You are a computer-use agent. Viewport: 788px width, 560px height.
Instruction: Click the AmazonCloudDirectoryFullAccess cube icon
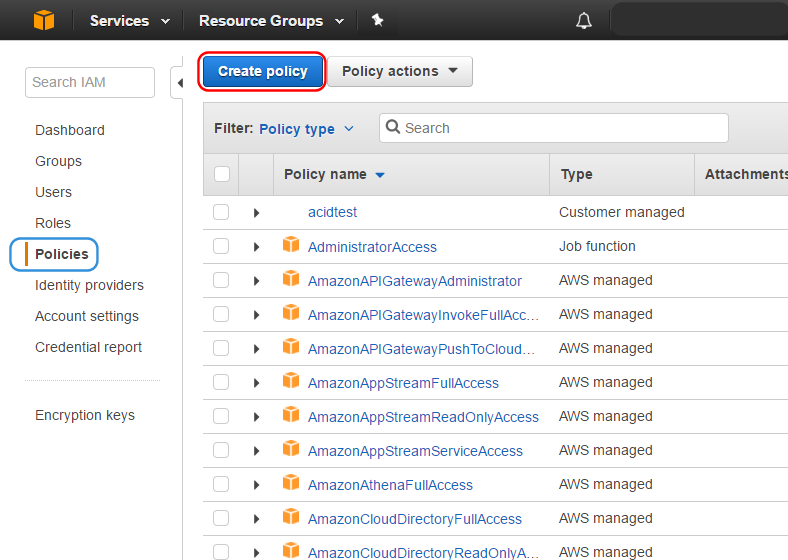(x=291, y=516)
